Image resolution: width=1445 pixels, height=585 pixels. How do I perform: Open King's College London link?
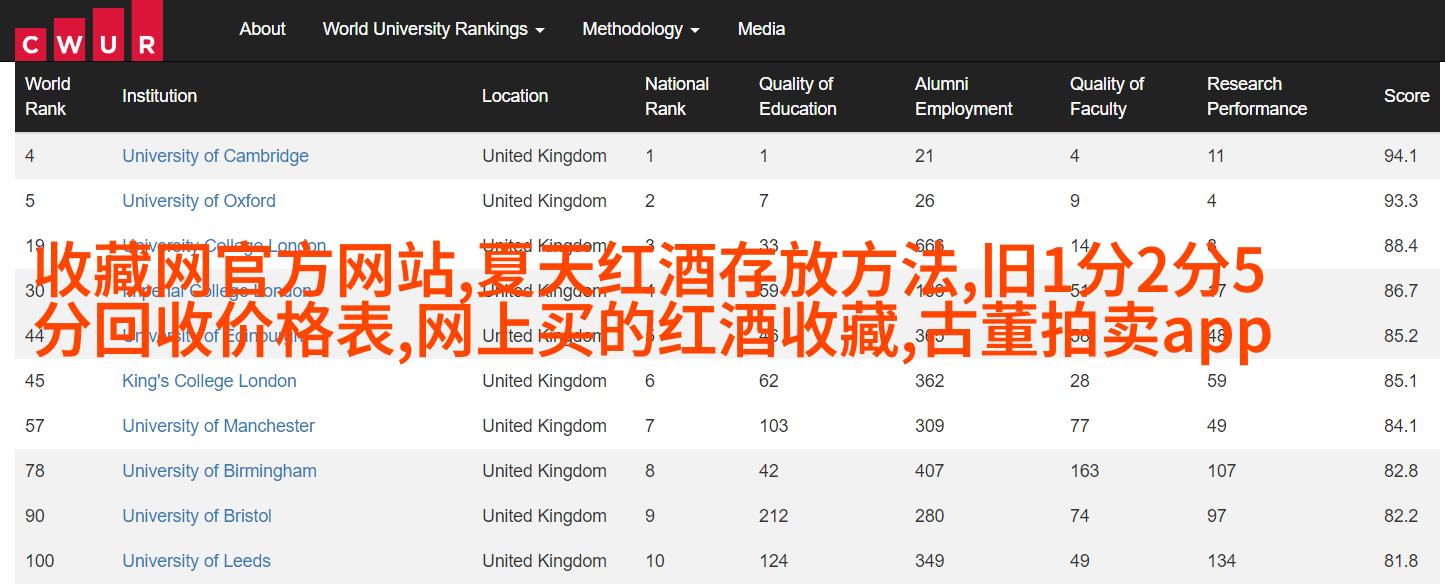pyautogui.click(x=209, y=381)
